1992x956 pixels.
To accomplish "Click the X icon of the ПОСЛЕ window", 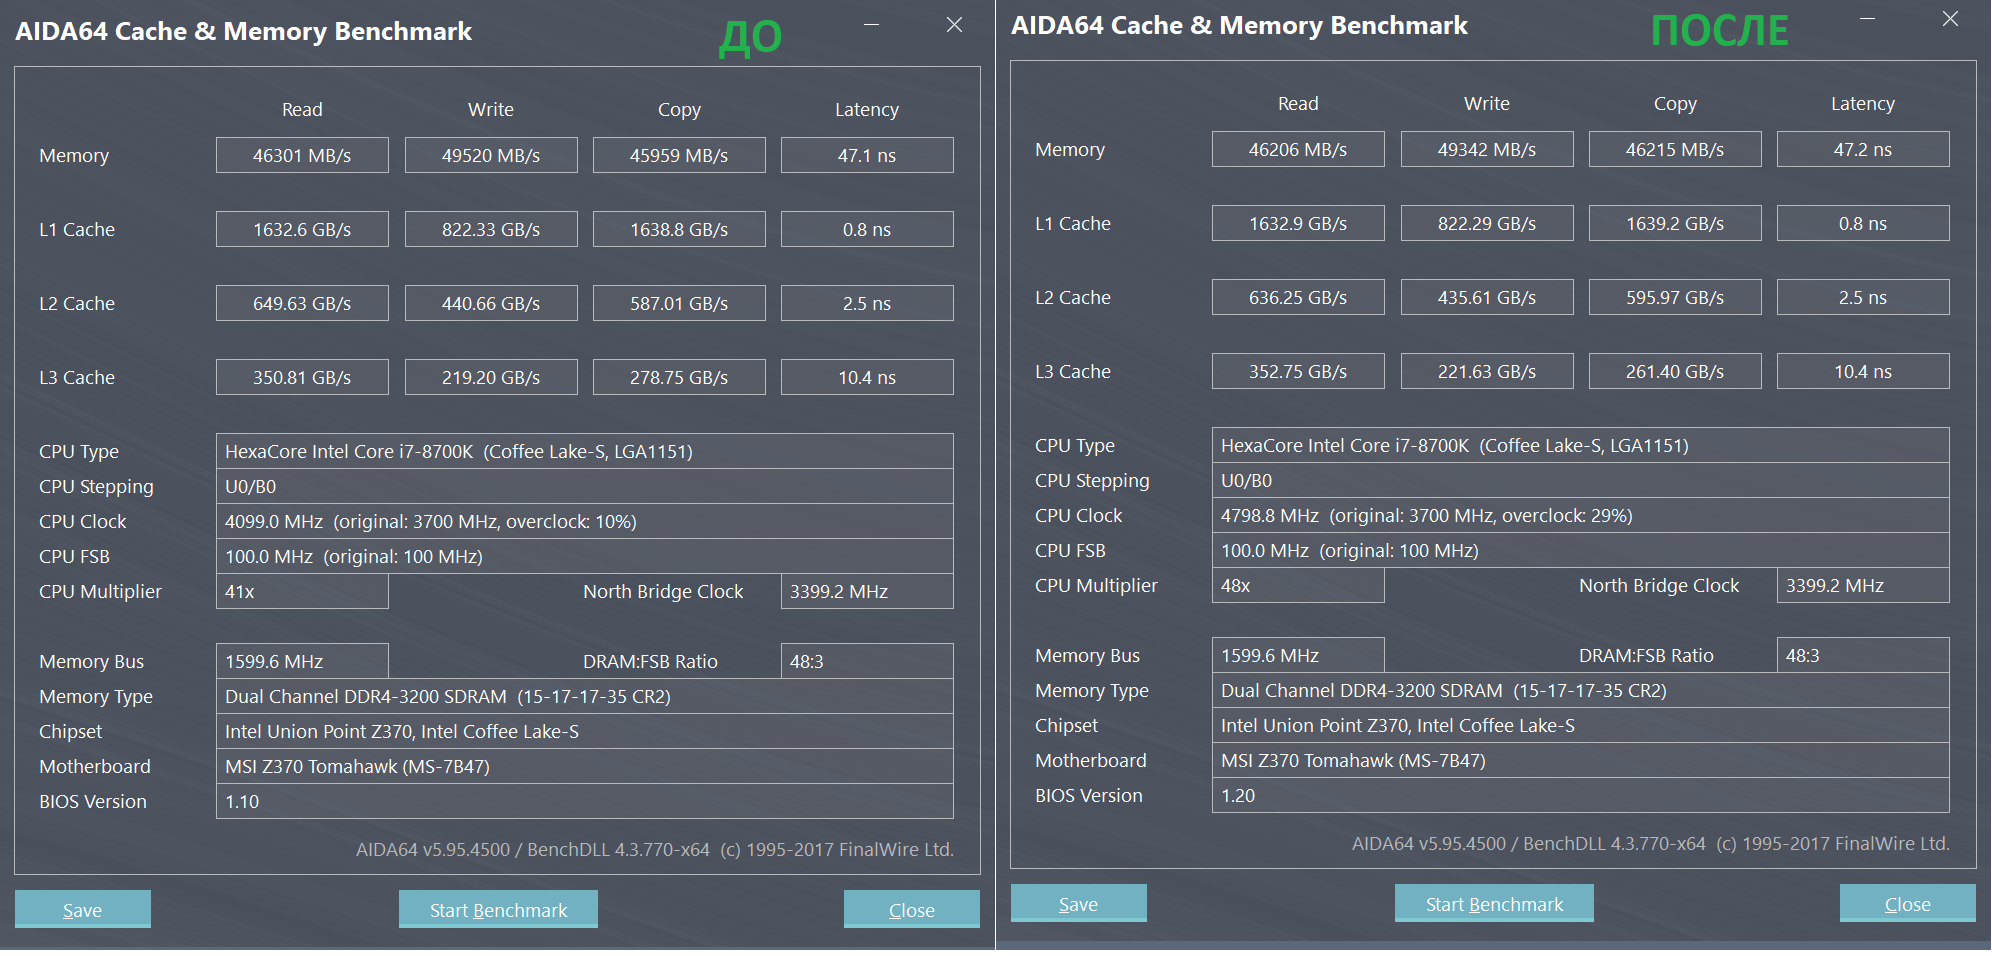I will click(x=1950, y=19).
